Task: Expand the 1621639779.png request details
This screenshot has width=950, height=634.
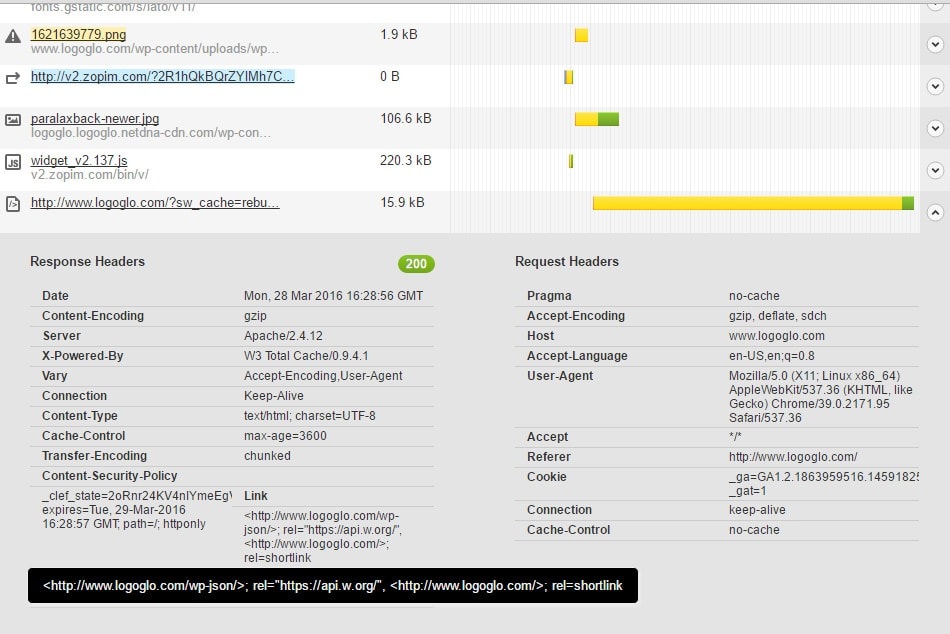Action: tap(935, 45)
